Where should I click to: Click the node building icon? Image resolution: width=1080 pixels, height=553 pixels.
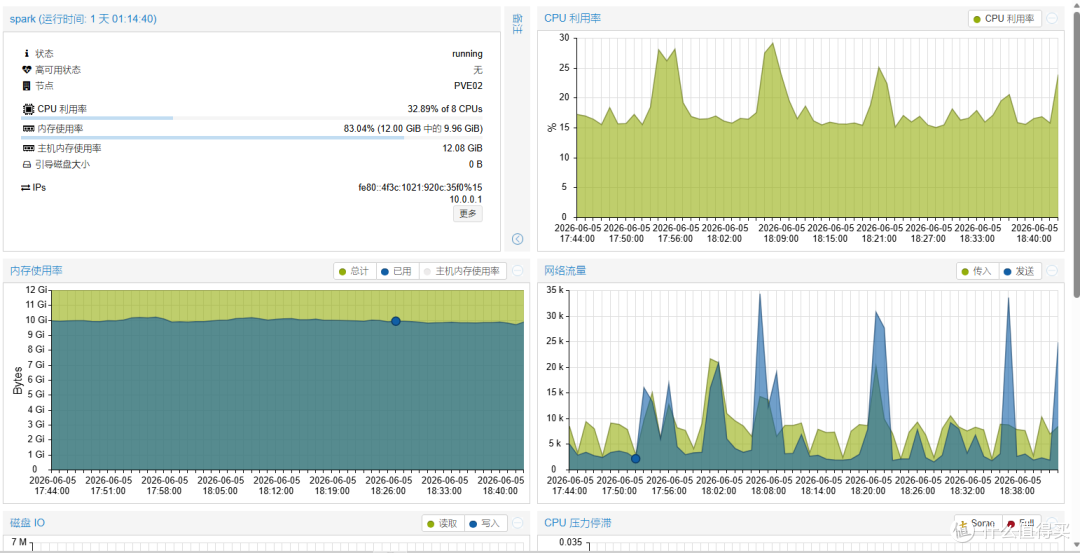(x=27, y=86)
